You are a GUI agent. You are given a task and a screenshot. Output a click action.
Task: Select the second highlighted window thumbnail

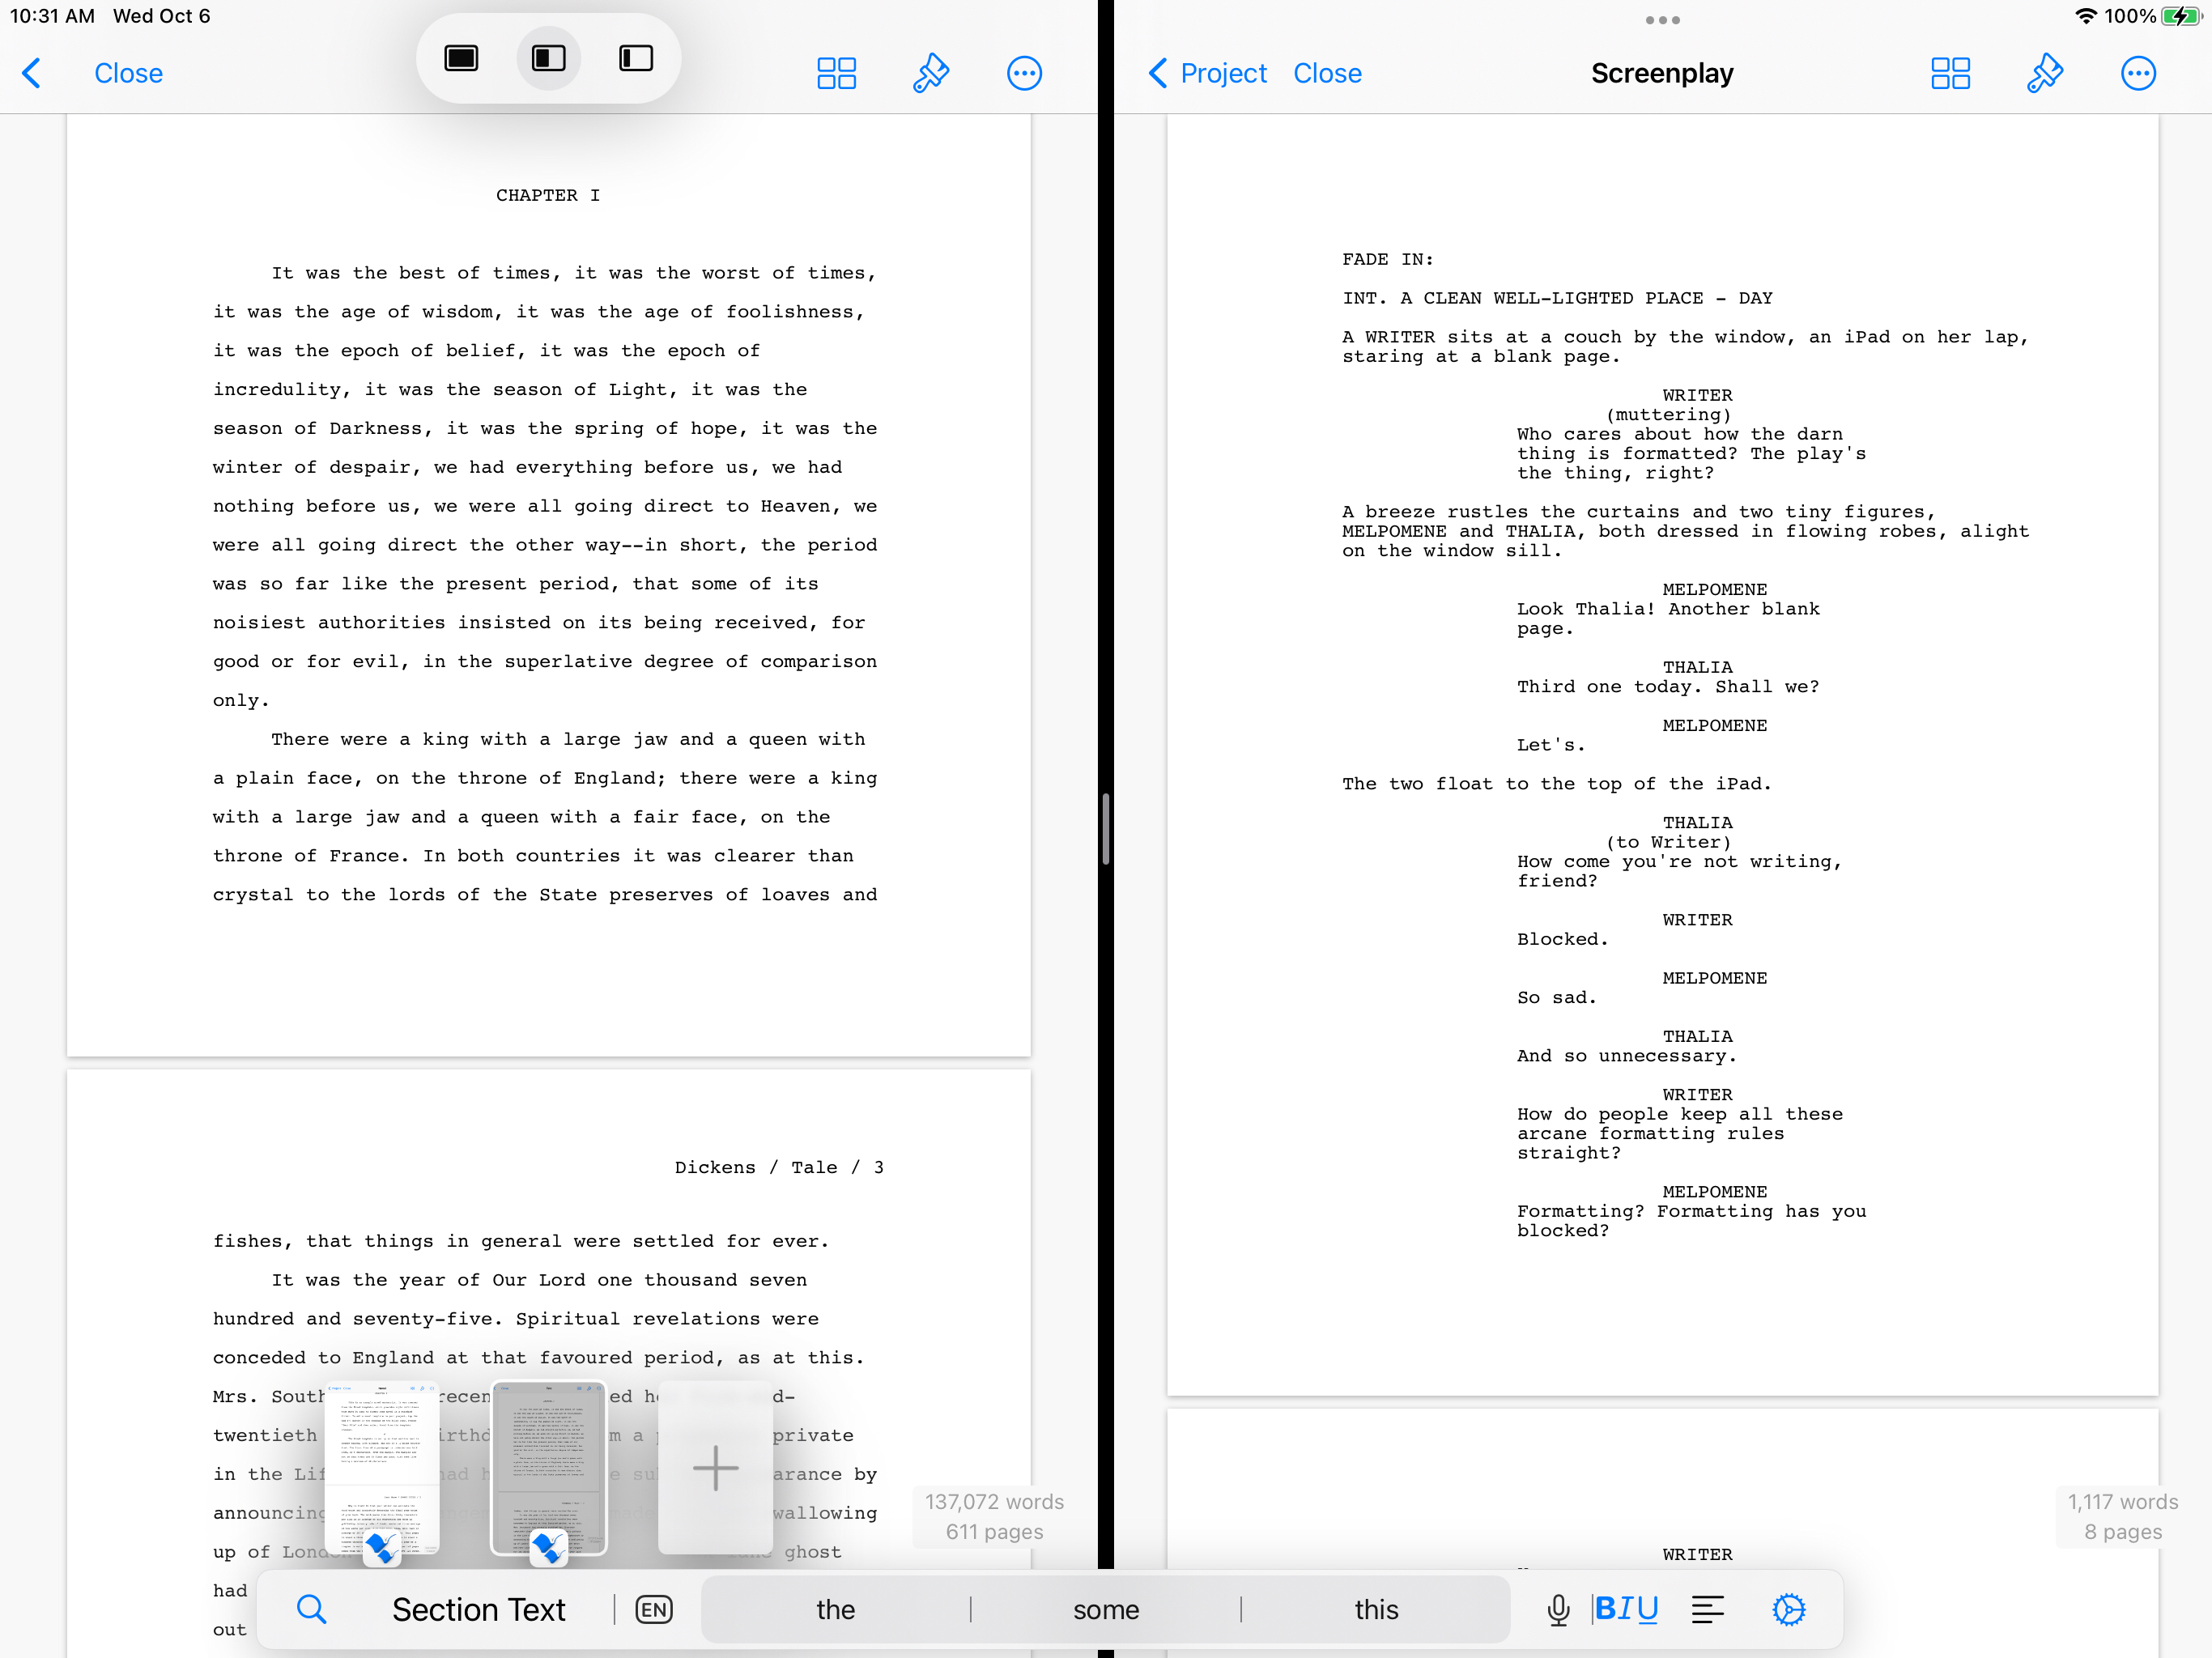(x=548, y=1468)
